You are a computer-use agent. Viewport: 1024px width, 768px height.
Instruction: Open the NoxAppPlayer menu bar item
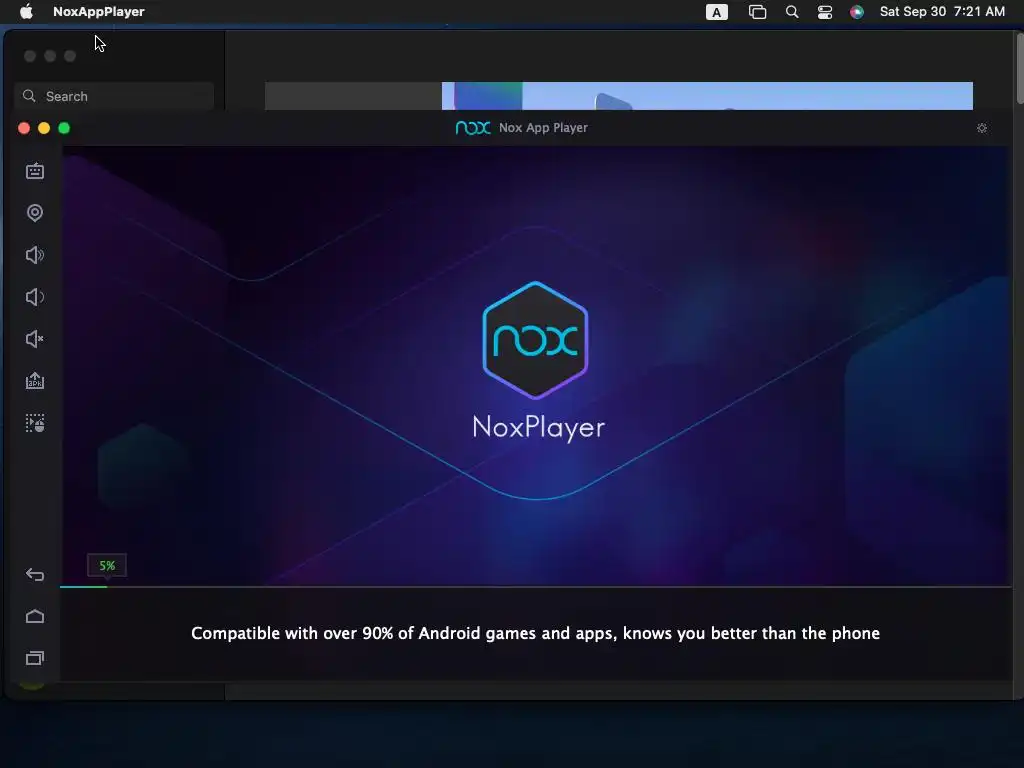click(99, 11)
